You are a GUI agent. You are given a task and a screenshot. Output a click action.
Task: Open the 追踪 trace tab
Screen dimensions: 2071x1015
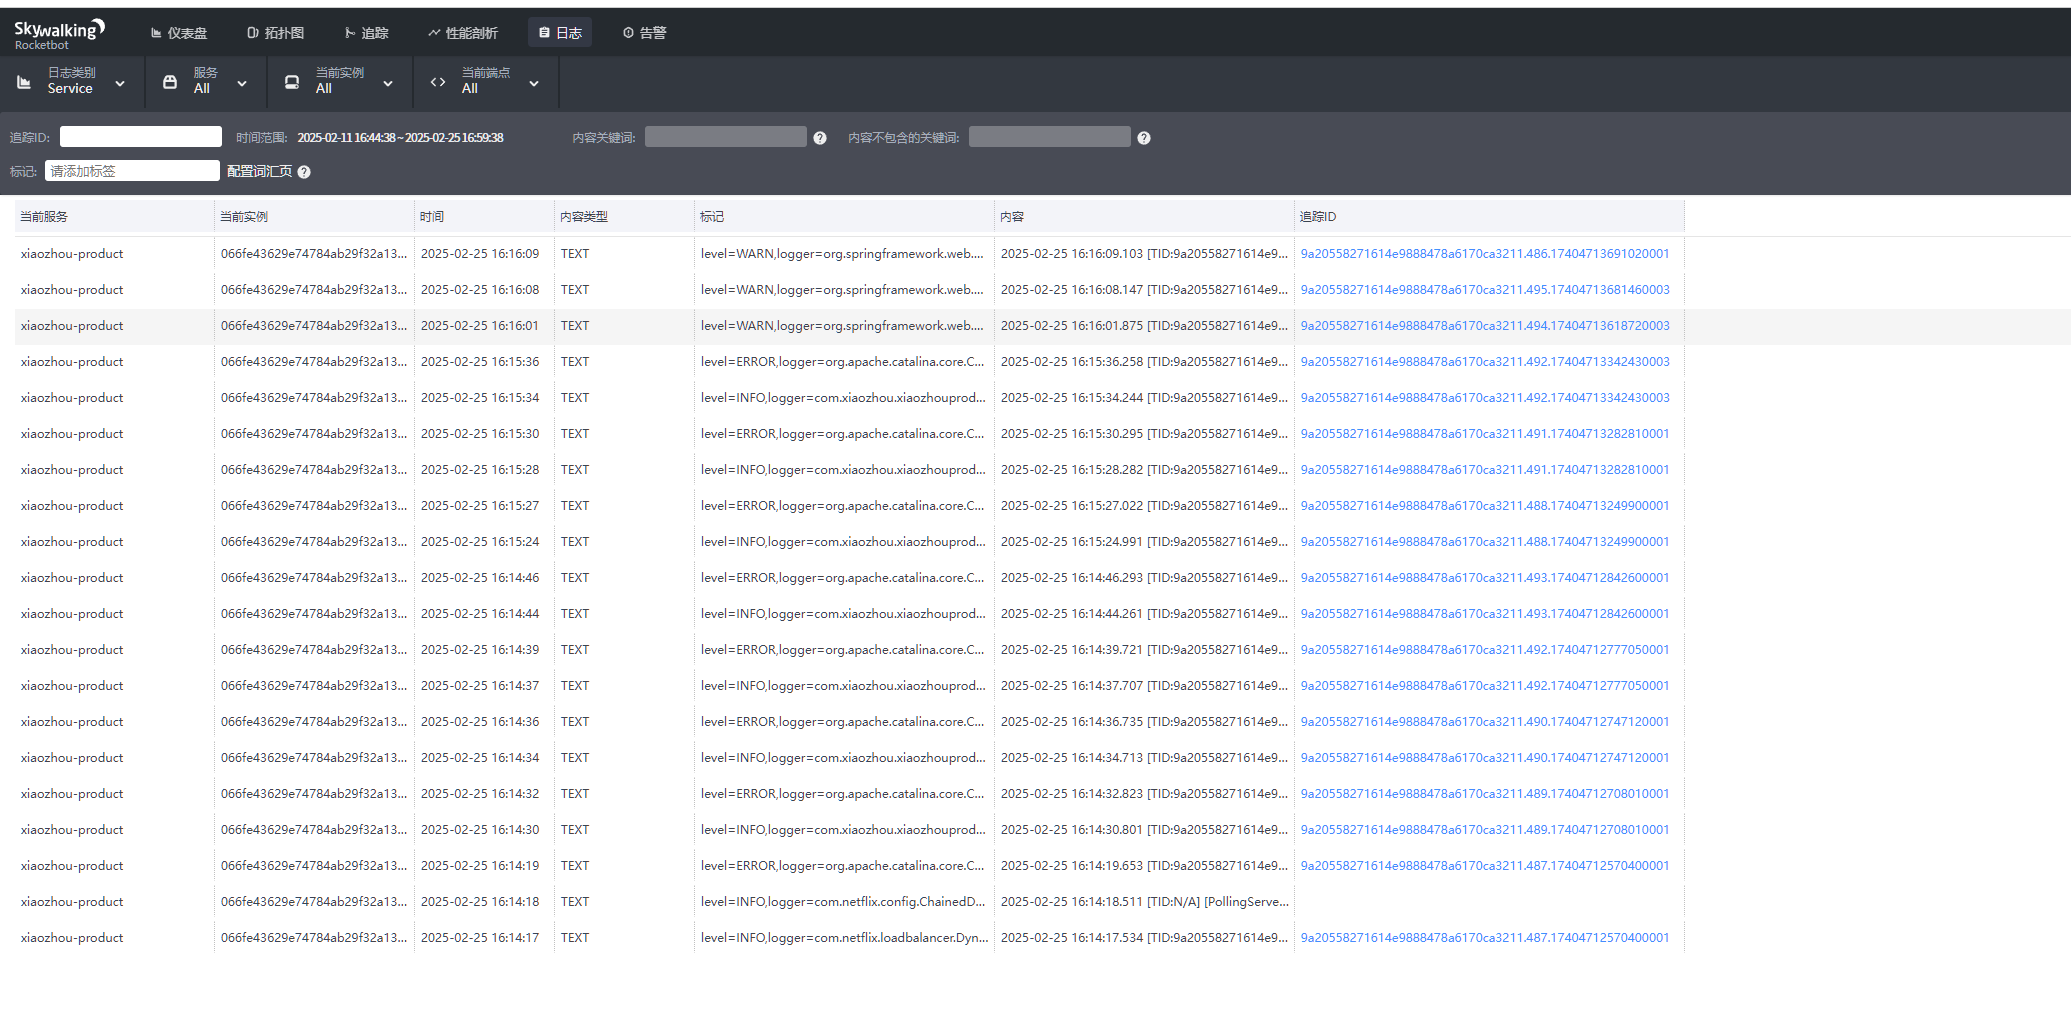[x=366, y=33]
